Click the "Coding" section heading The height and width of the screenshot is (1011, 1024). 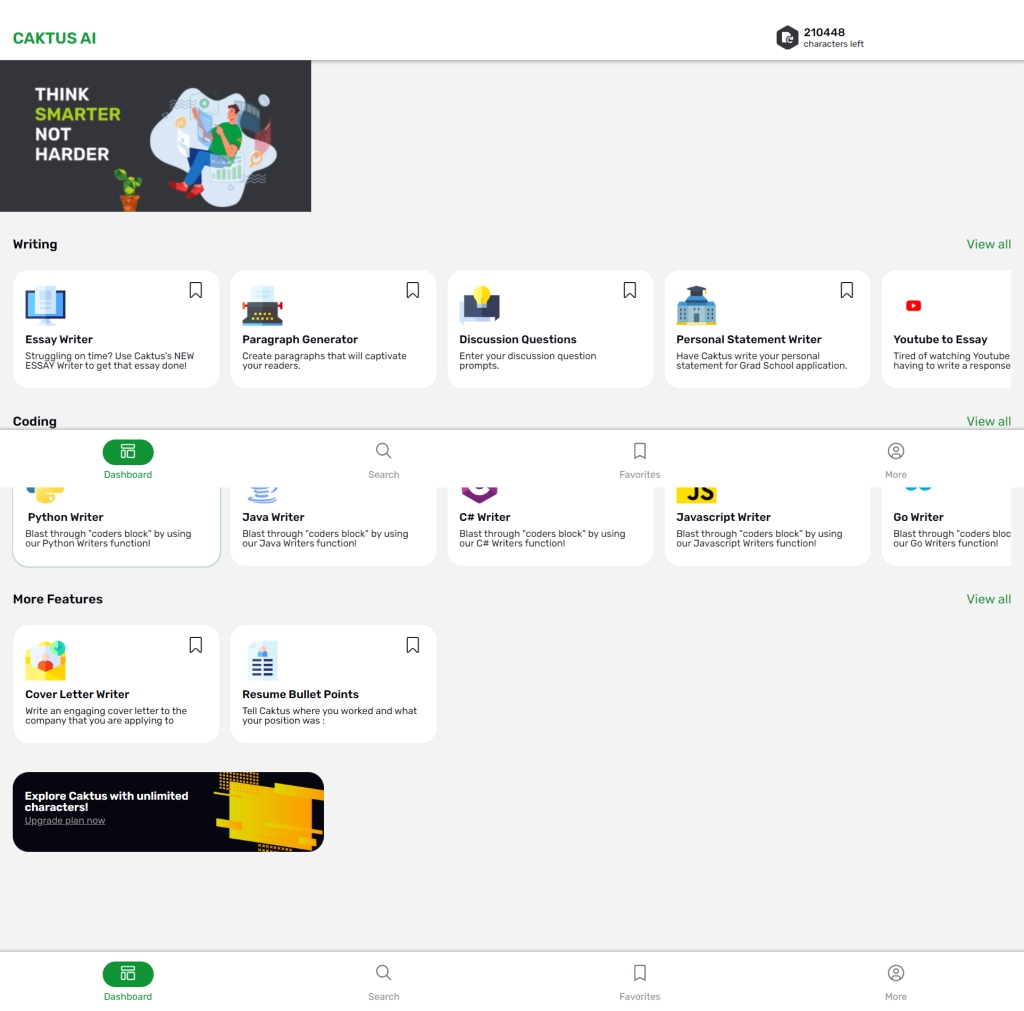pos(35,421)
